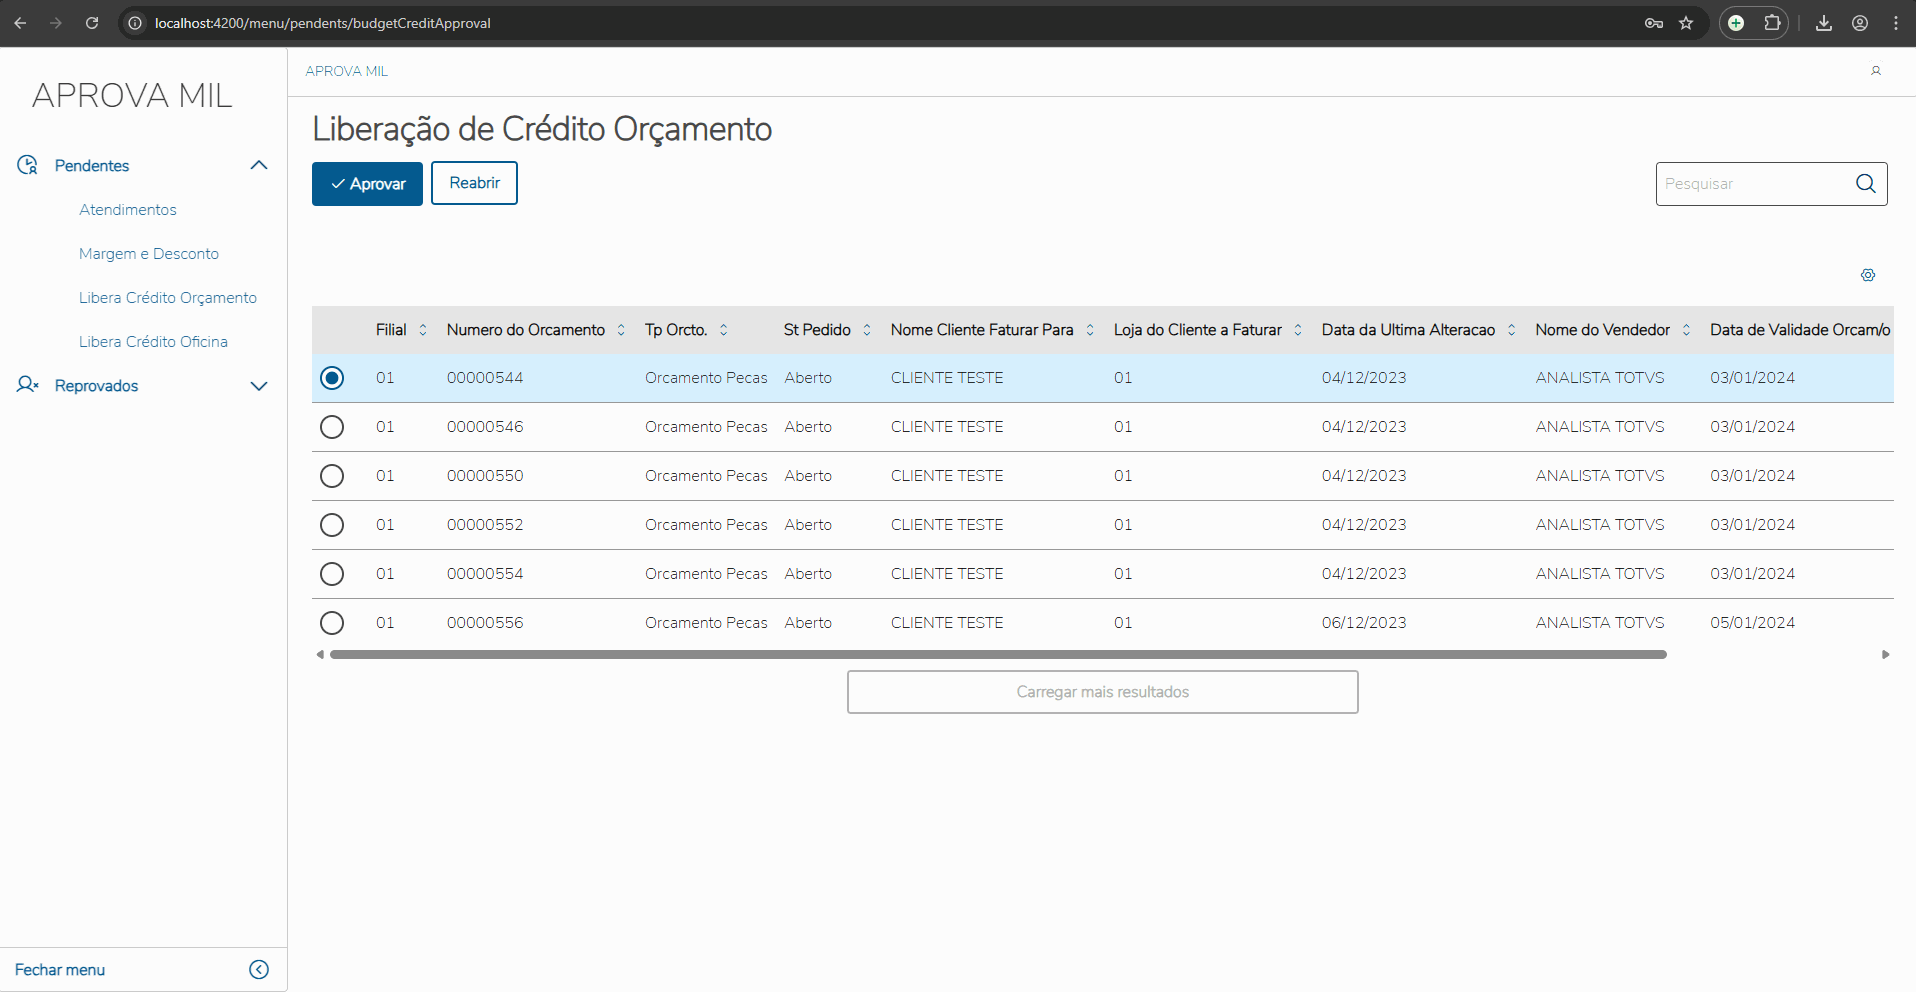Reload the browser page
This screenshot has width=1916, height=992.
[x=92, y=23]
